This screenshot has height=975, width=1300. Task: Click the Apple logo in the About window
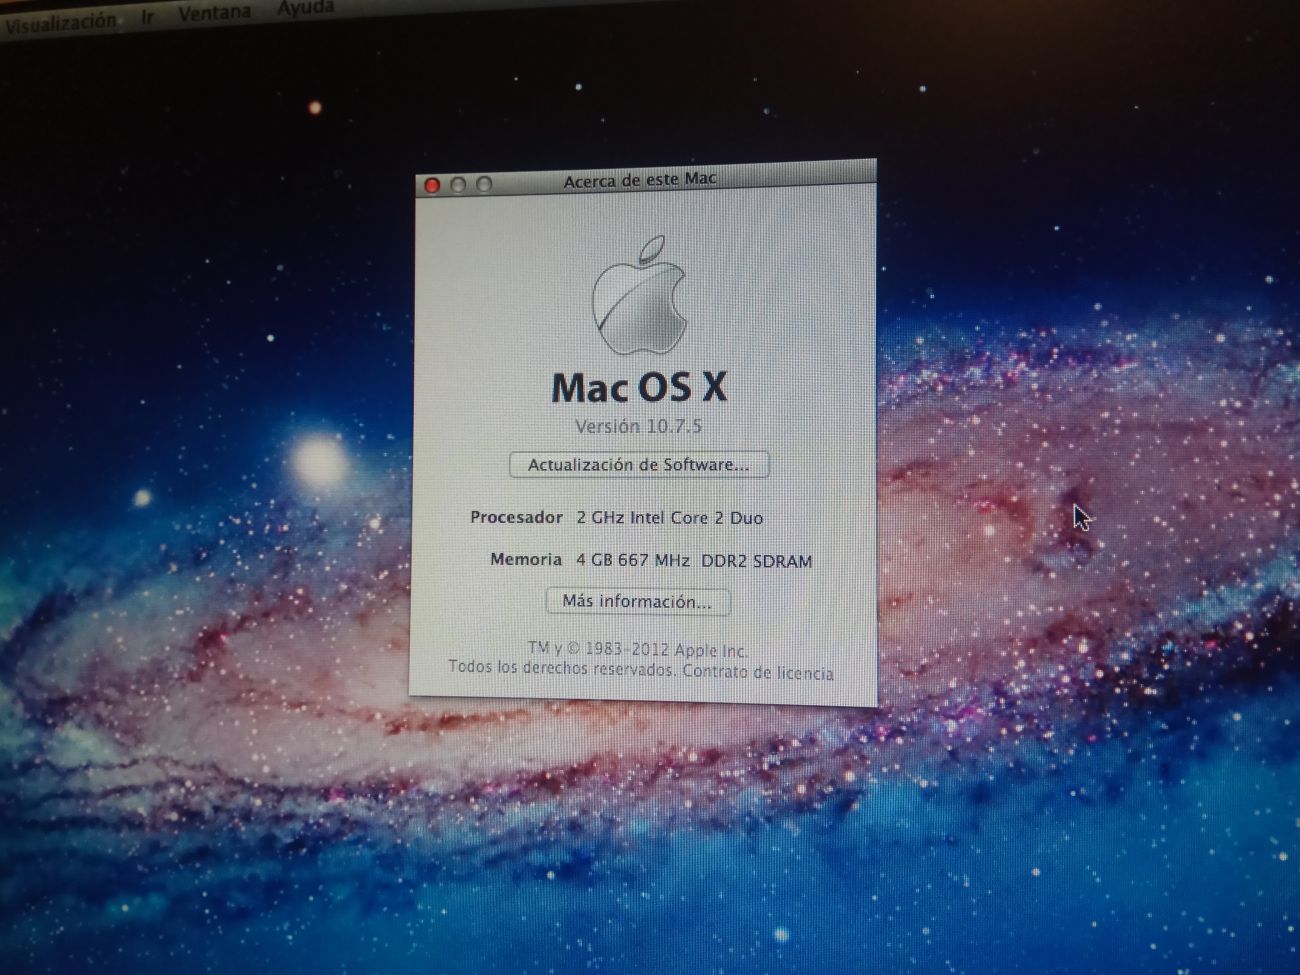click(x=640, y=295)
